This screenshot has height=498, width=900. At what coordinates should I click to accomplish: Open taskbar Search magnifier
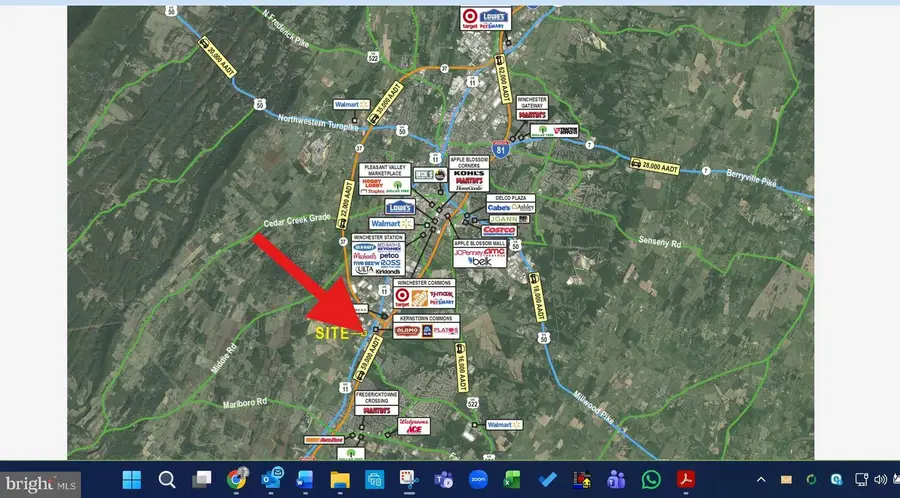[x=167, y=480]
